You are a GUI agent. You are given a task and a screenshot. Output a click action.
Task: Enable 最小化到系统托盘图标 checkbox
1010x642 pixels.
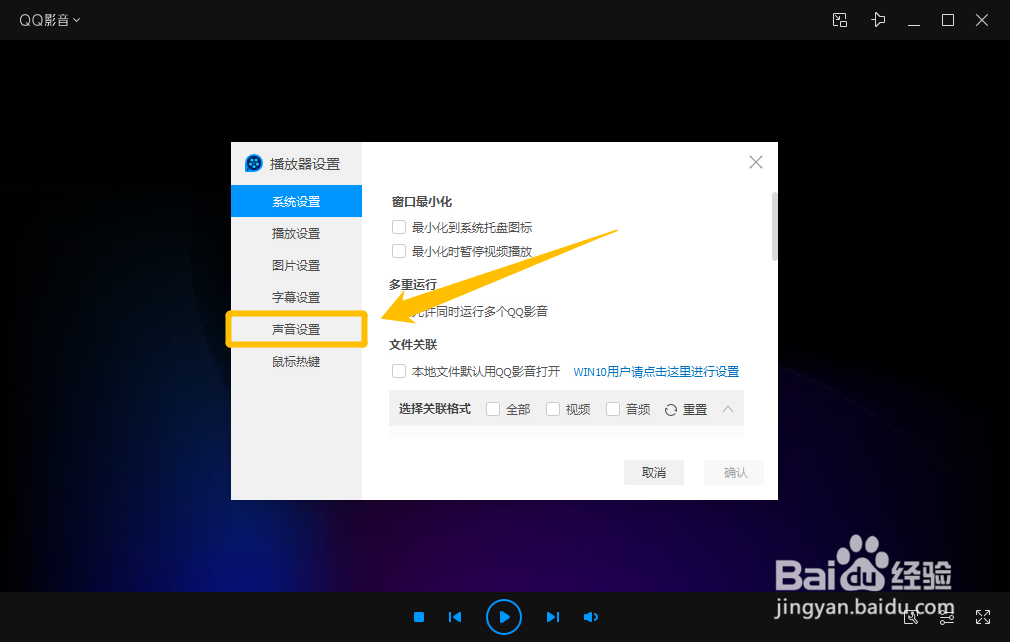coord(399,227)
